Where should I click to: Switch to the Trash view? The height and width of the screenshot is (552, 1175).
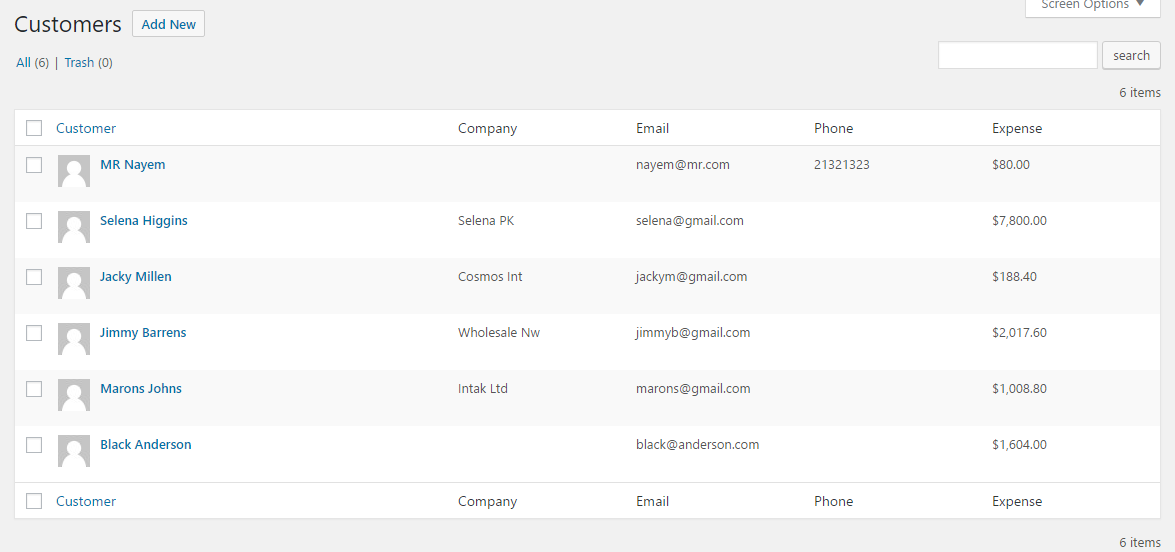click(x=79, y=62)
